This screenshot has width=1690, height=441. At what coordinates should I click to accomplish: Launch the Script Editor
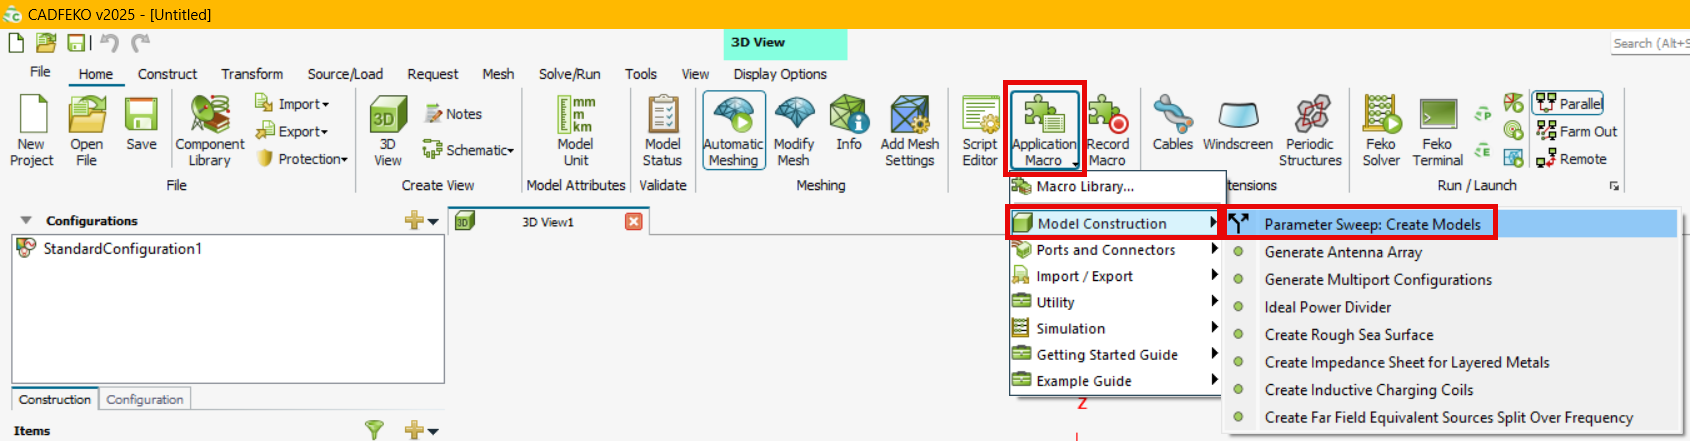tap(980, 130)
